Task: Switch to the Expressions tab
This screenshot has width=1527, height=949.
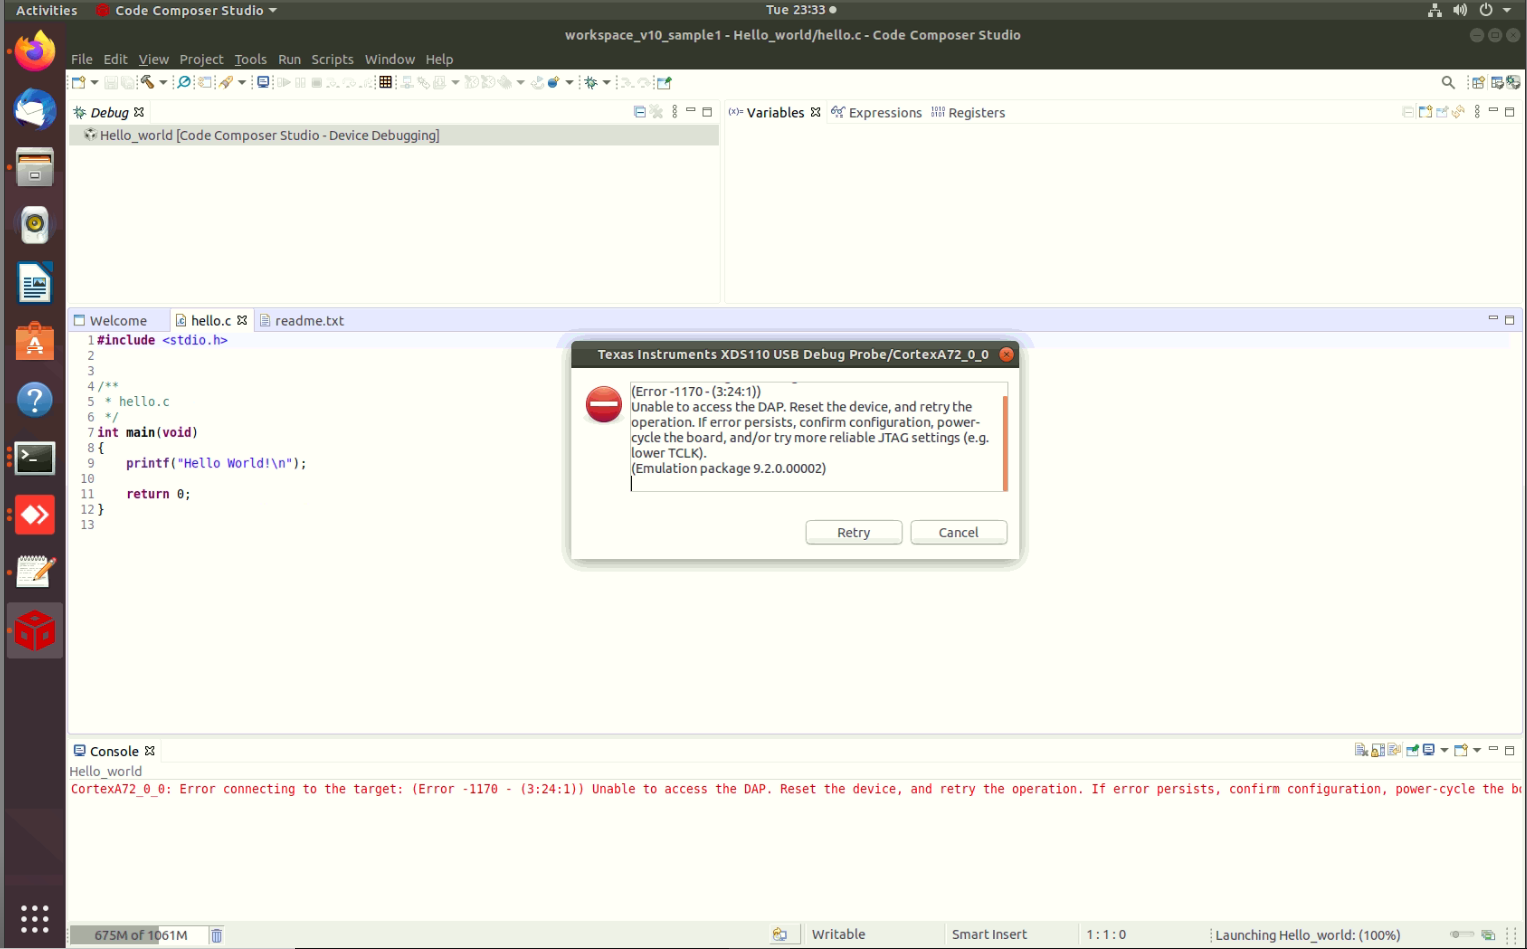Action: [877, 113]
